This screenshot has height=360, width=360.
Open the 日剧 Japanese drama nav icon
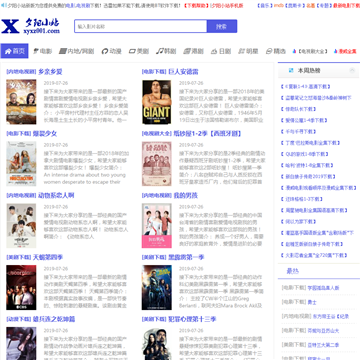214,51
